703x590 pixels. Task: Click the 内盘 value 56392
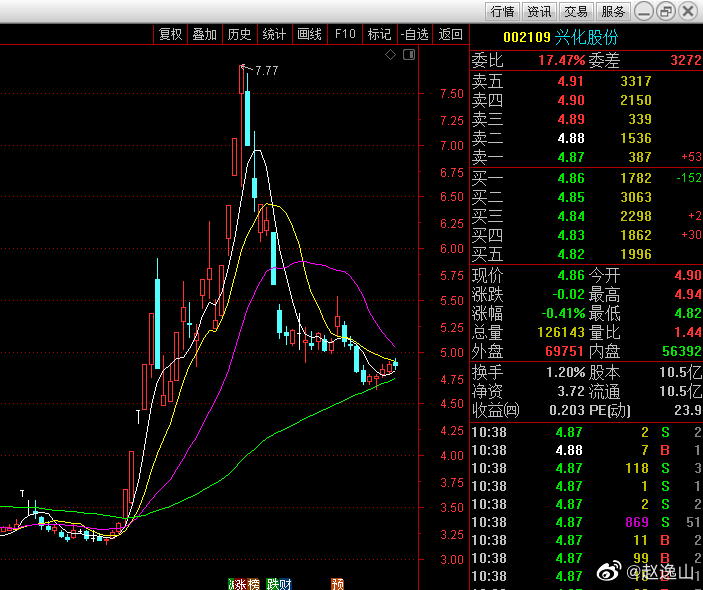pos(681,351)
